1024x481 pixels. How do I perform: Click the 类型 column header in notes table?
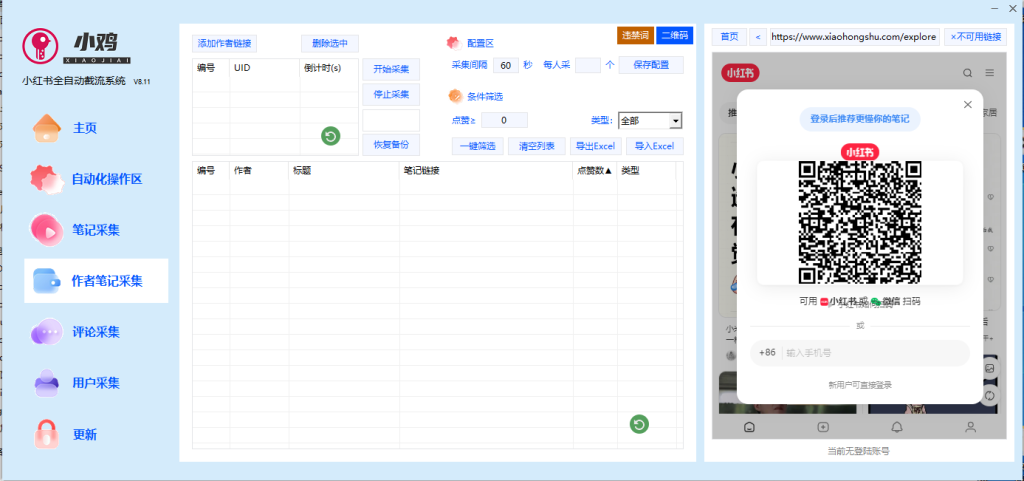coord(646,170)
